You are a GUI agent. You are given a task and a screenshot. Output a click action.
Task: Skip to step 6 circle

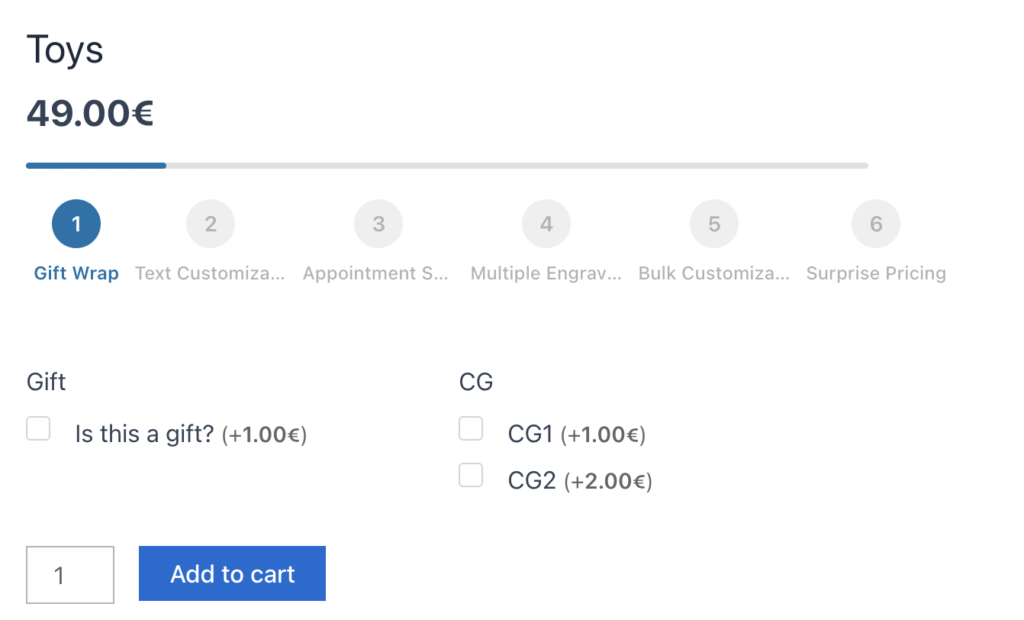pos(876,224)
